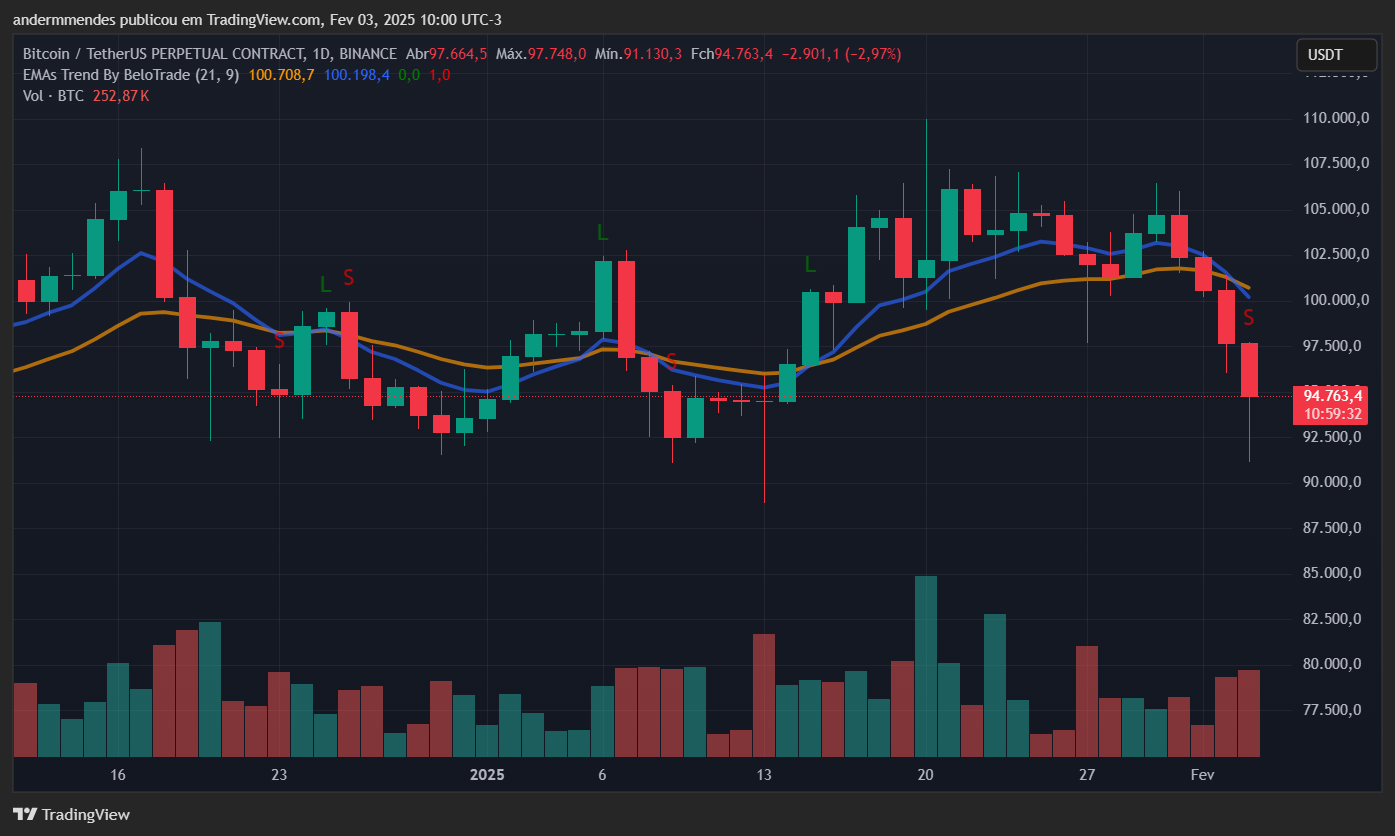
Task: Click the date label 6 on time axis
Action: pyautogui.click(x=602, y=775)
